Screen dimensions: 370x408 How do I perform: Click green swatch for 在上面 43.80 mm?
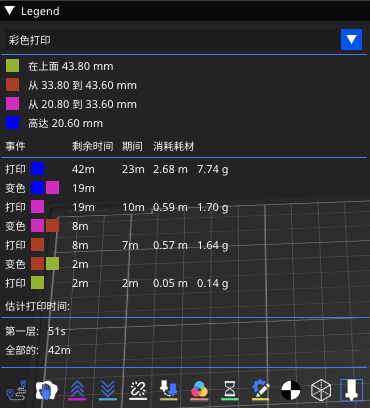(12, 66)
